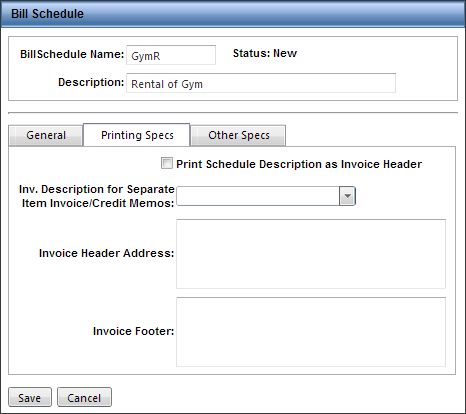
Task: Expand the Inv. Description dropdown arrow
Action: (347, 196)
